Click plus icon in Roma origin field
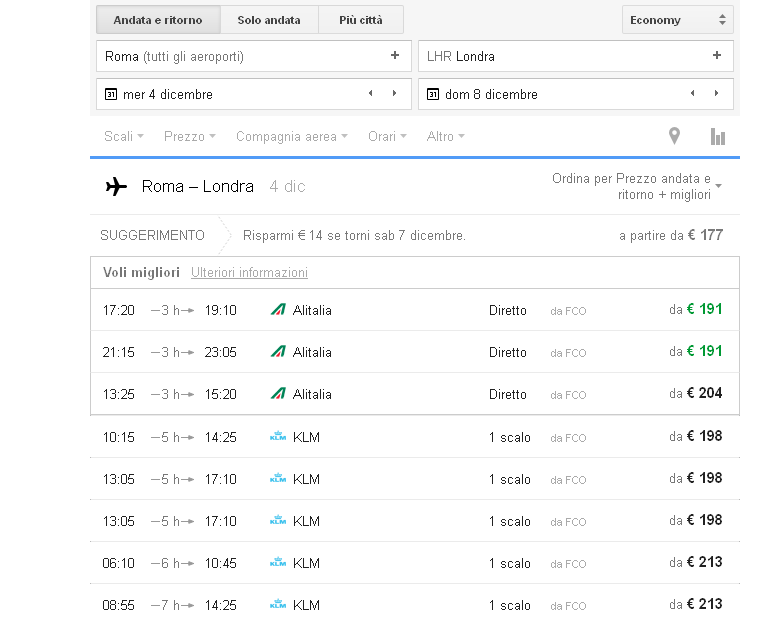Screen dimensions: 758x619 [395, 56]
